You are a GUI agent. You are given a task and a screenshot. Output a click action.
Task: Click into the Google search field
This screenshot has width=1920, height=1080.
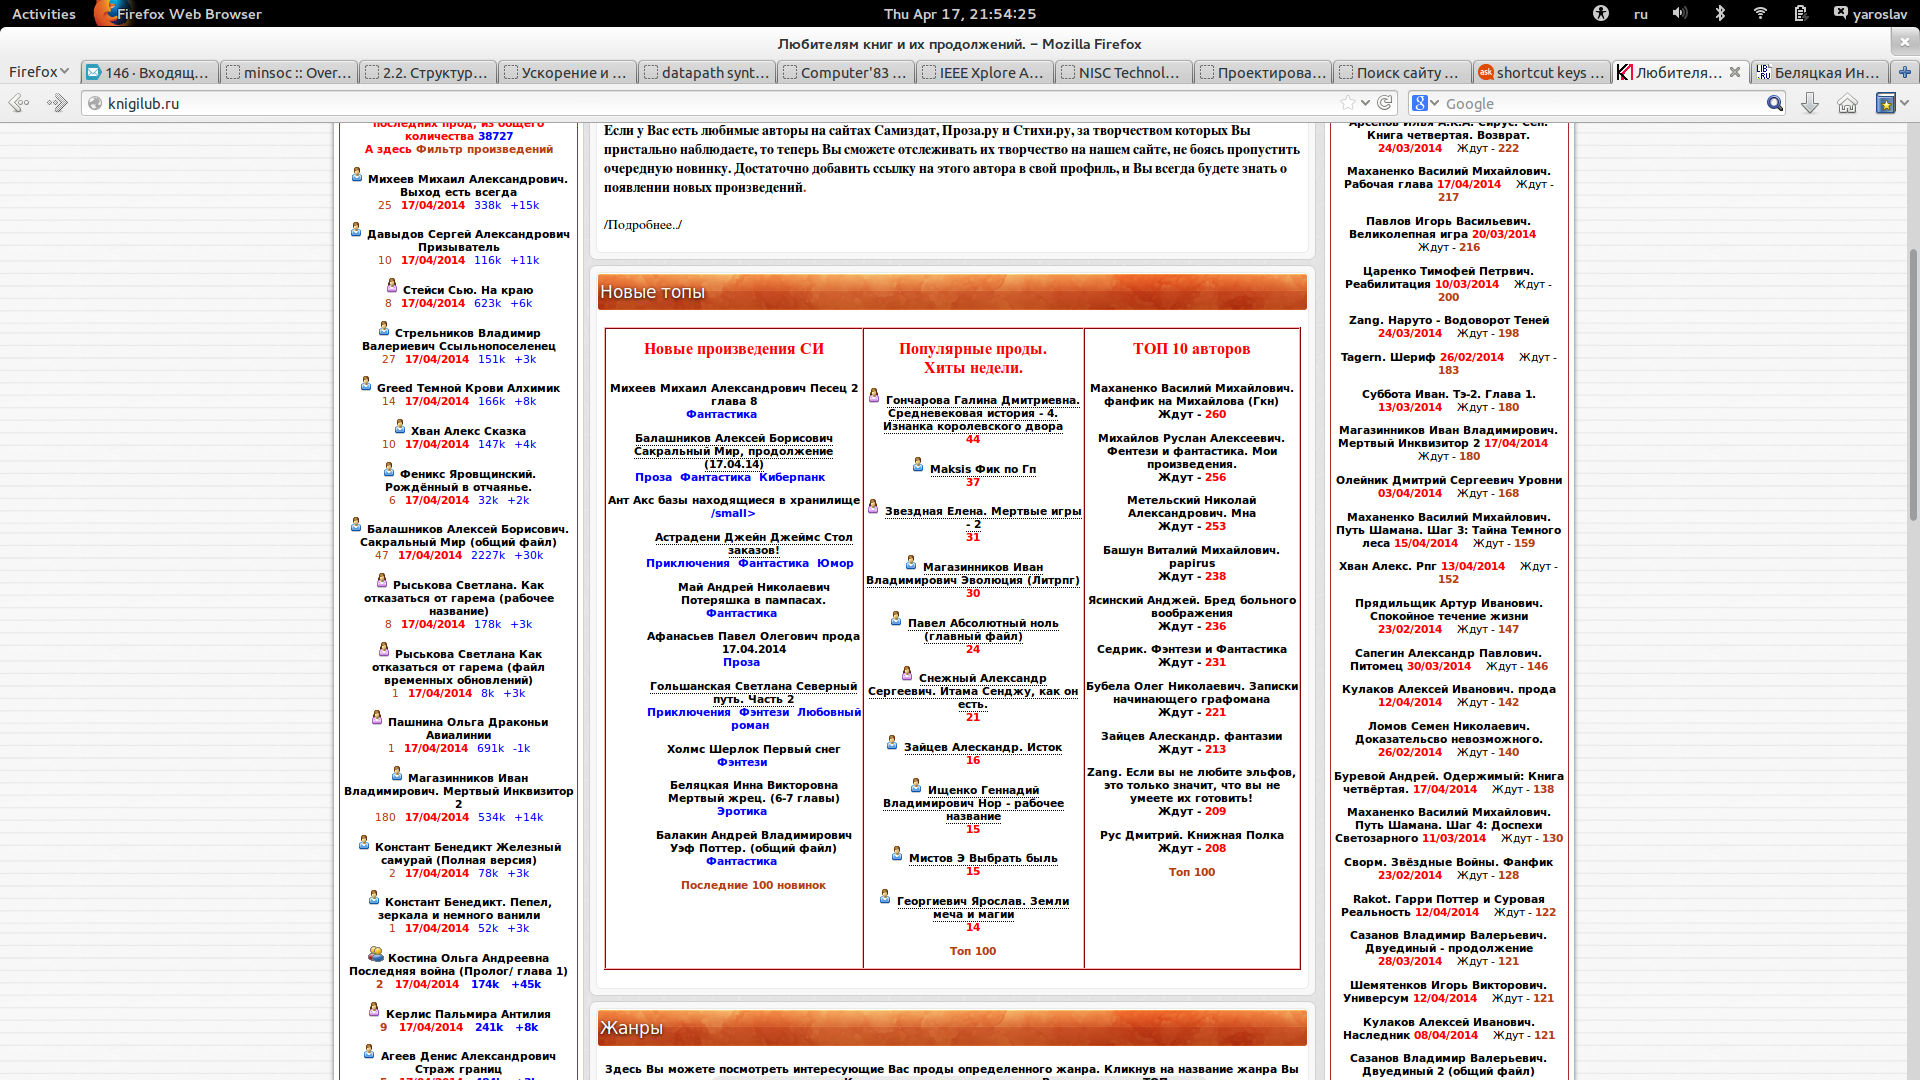pyautogui.click(x=1600, y=103)
